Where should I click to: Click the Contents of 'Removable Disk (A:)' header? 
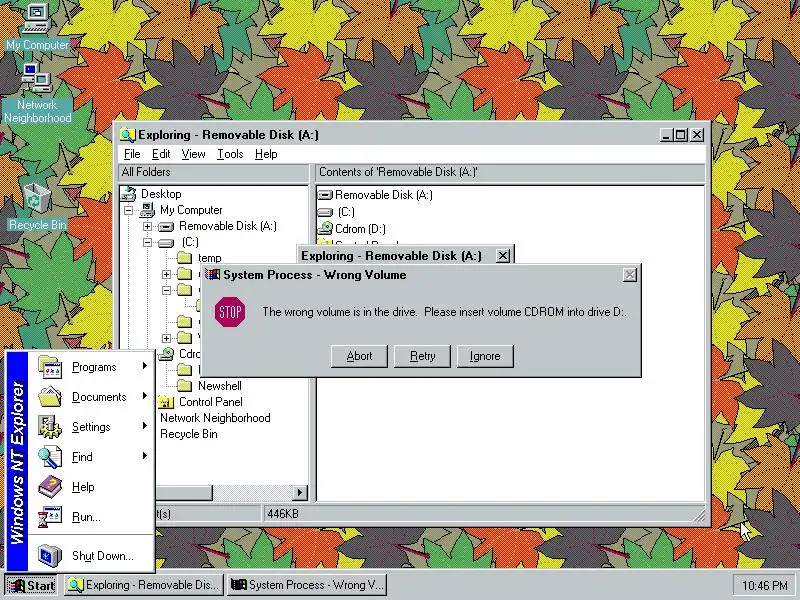pyautogui.click(x=510, y=172)
